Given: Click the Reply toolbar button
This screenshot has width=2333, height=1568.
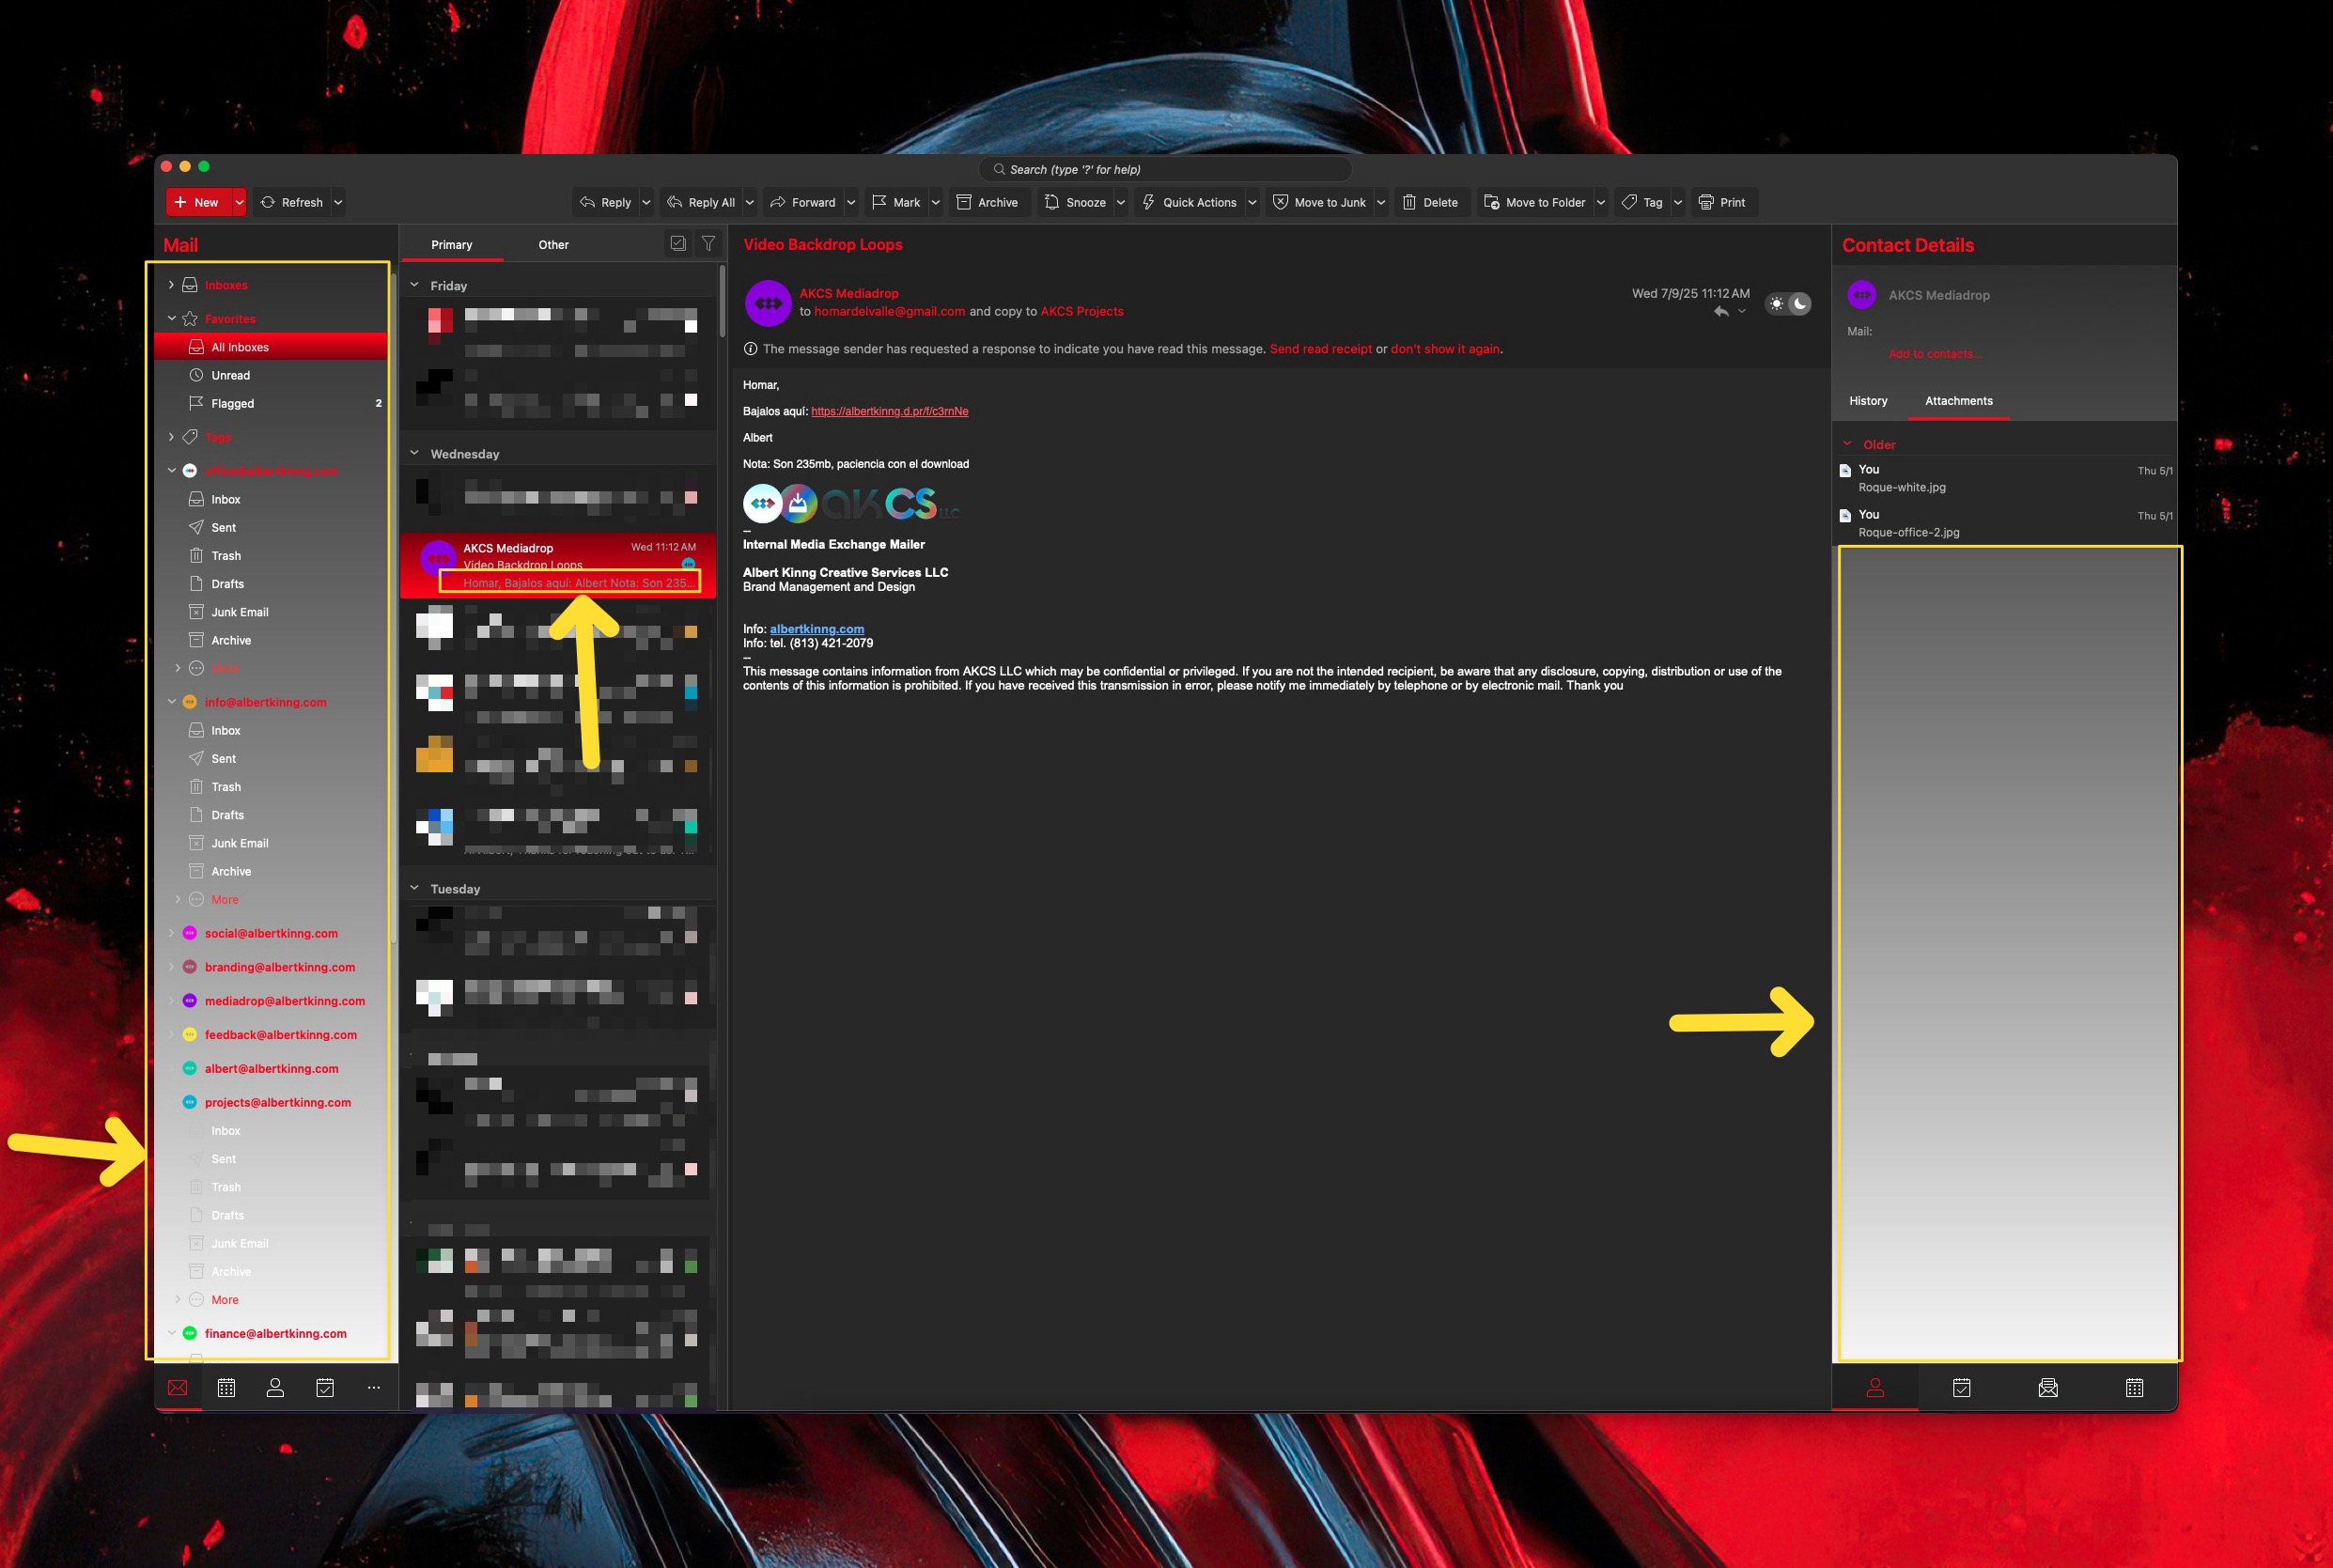Looking at the screenshot, I should point(605,202).
